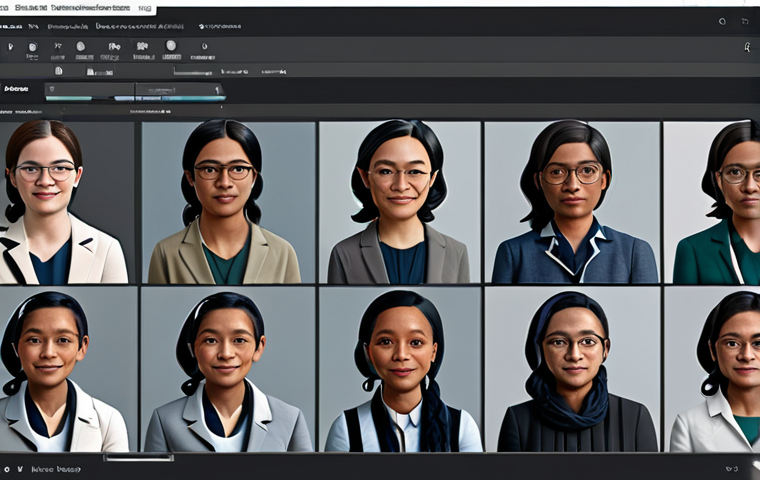Open the fifth menu item with leading dot

(x=220, y=26)
